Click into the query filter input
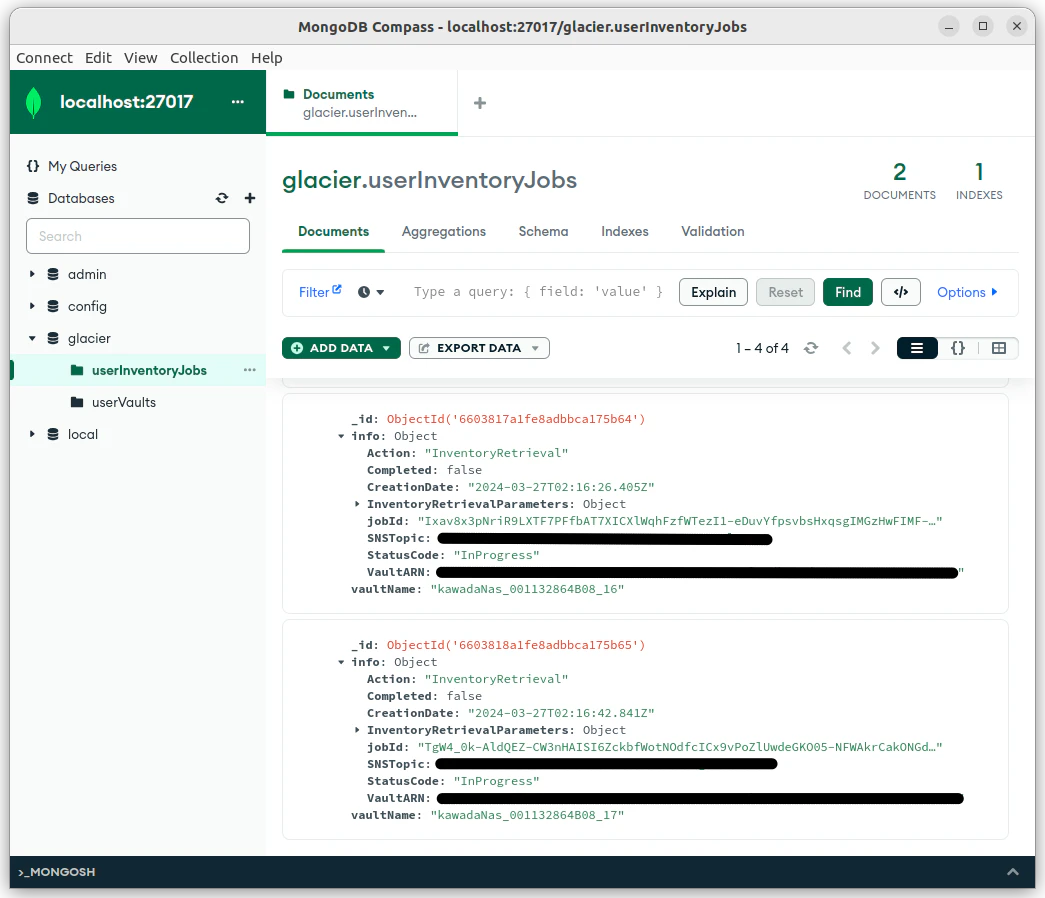Image resolution: width=1045 pixels, height=898 pixels. (538, 292)
